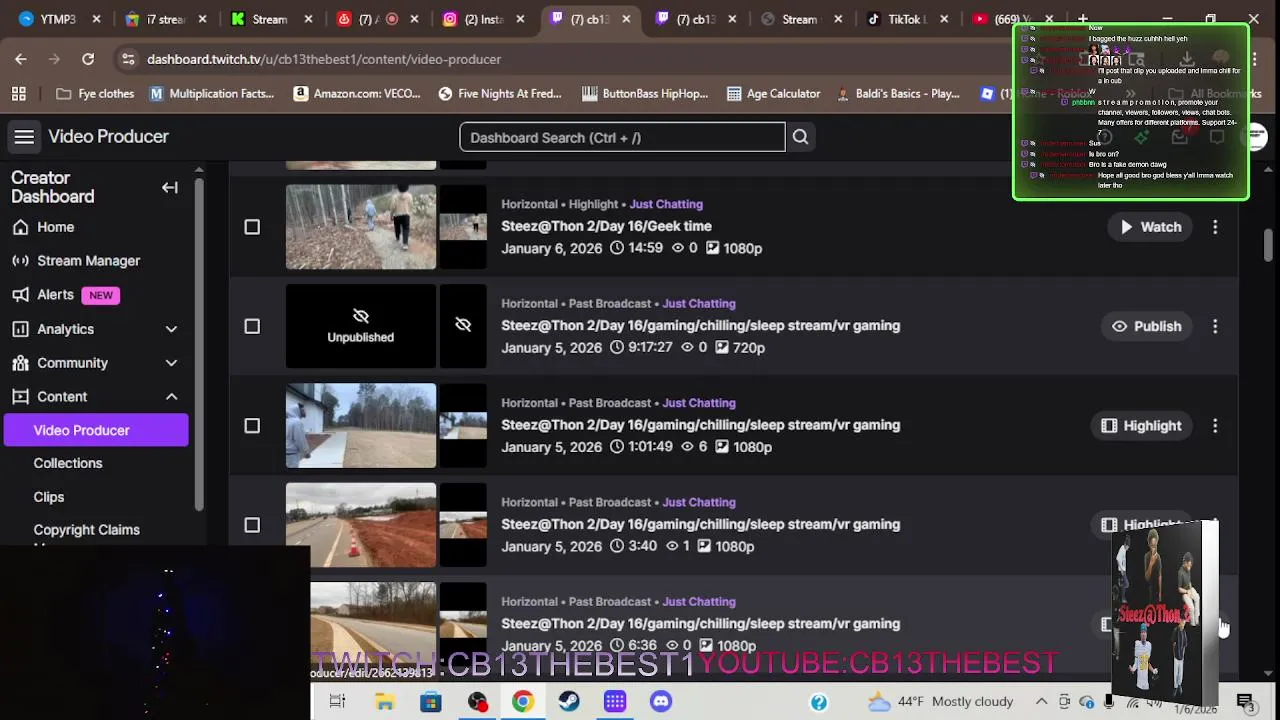
Task: Open the Amazon.com bookmark
Action: (357, 94)
